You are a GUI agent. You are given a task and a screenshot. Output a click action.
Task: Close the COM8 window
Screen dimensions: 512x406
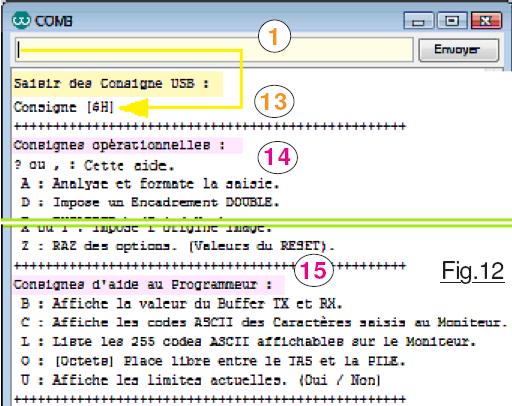486,21
